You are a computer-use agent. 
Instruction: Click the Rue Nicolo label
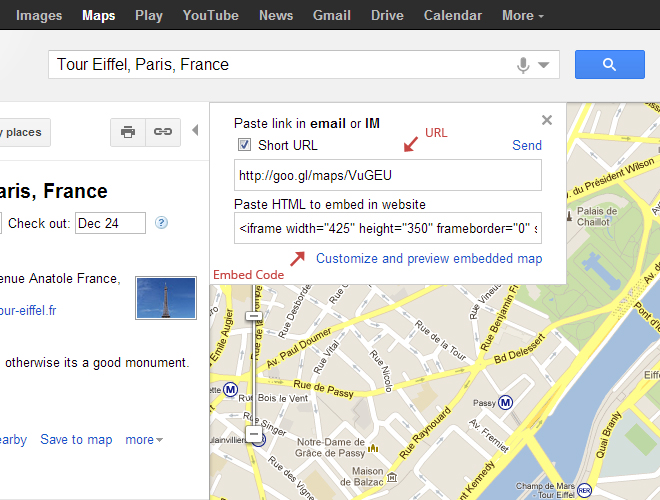381,371
